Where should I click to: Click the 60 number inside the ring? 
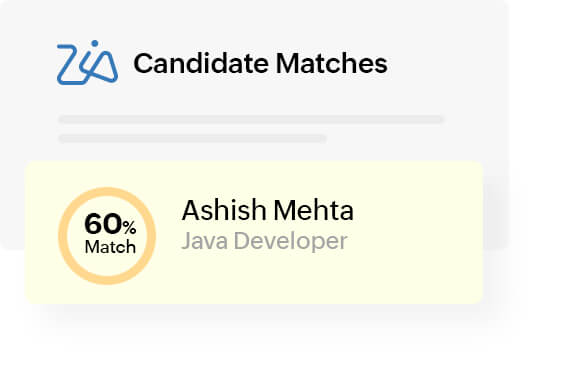point(103,224)
